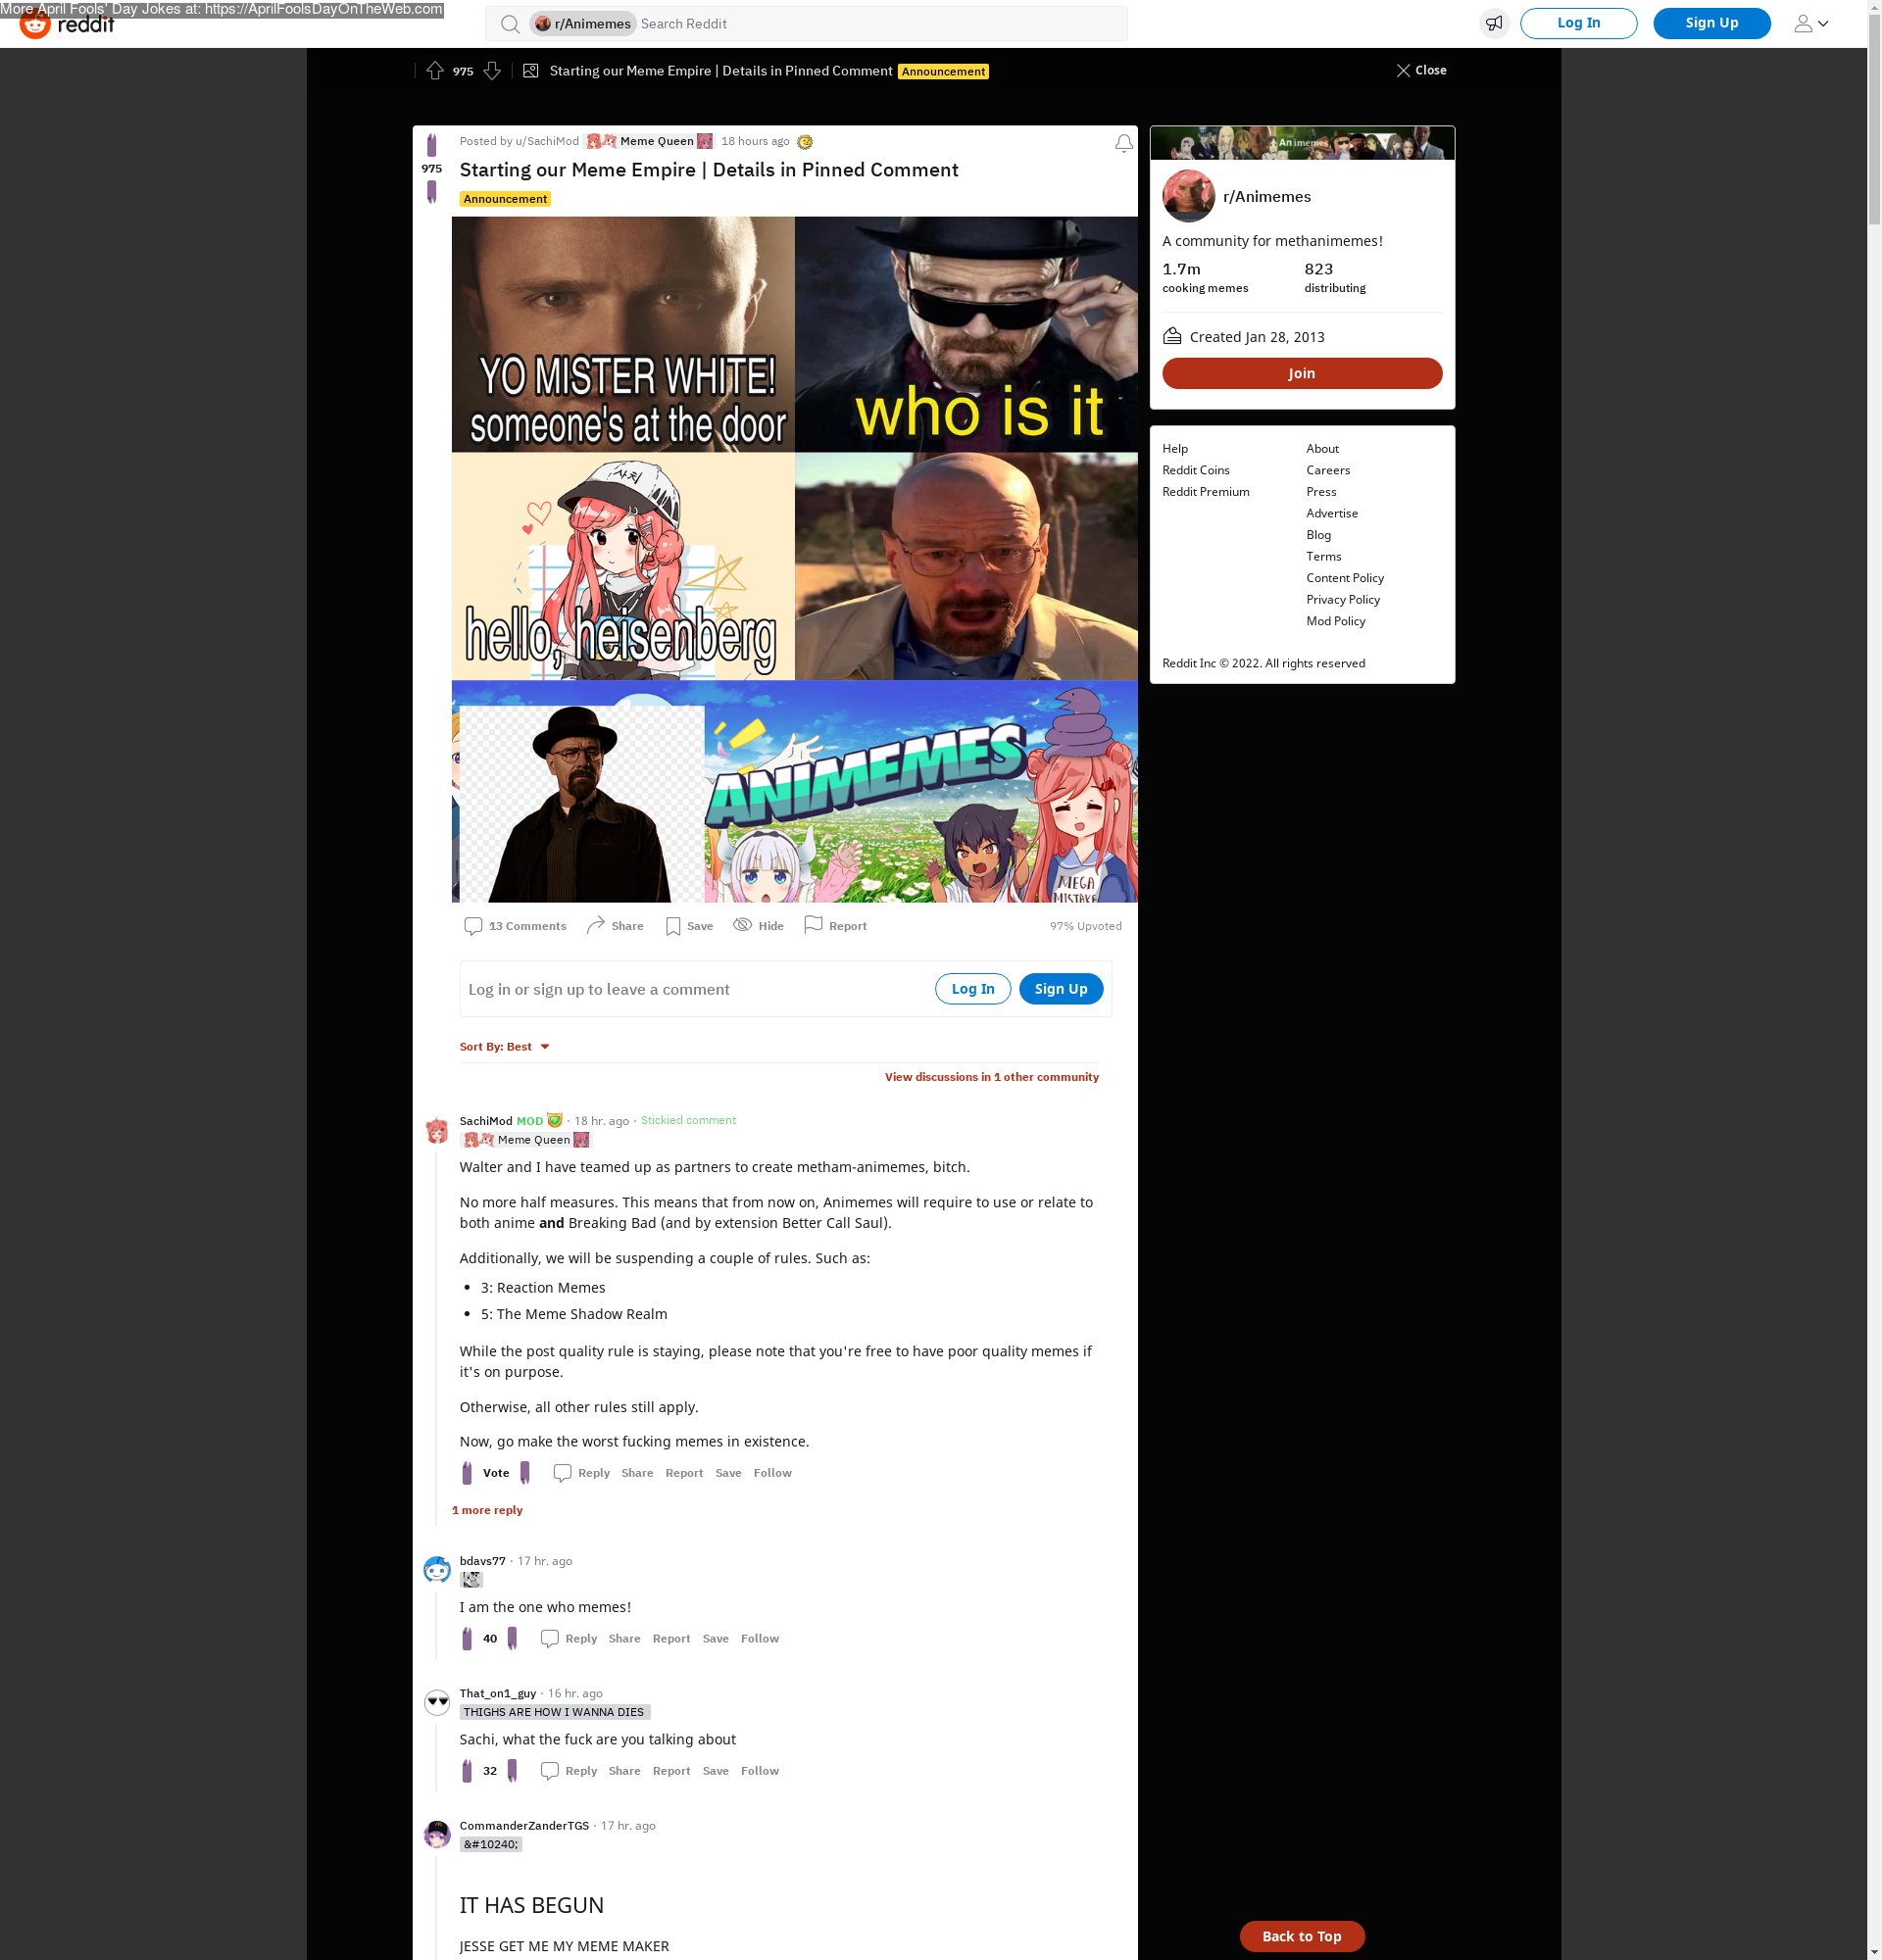Open the Privacy Policy link
The image size is (1882, 1960).
pos(1342,600)
